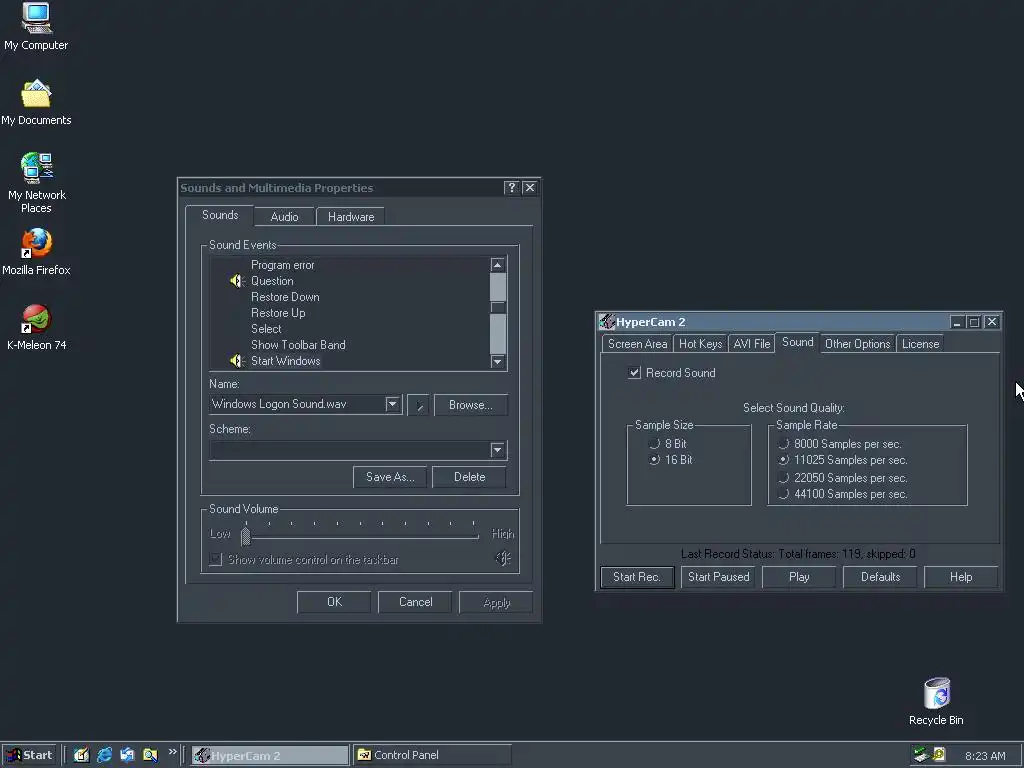Viewport: 1024px width, 768px height.
Task: Click the Play button in HyperCam
Action: (x=799, y=577)
